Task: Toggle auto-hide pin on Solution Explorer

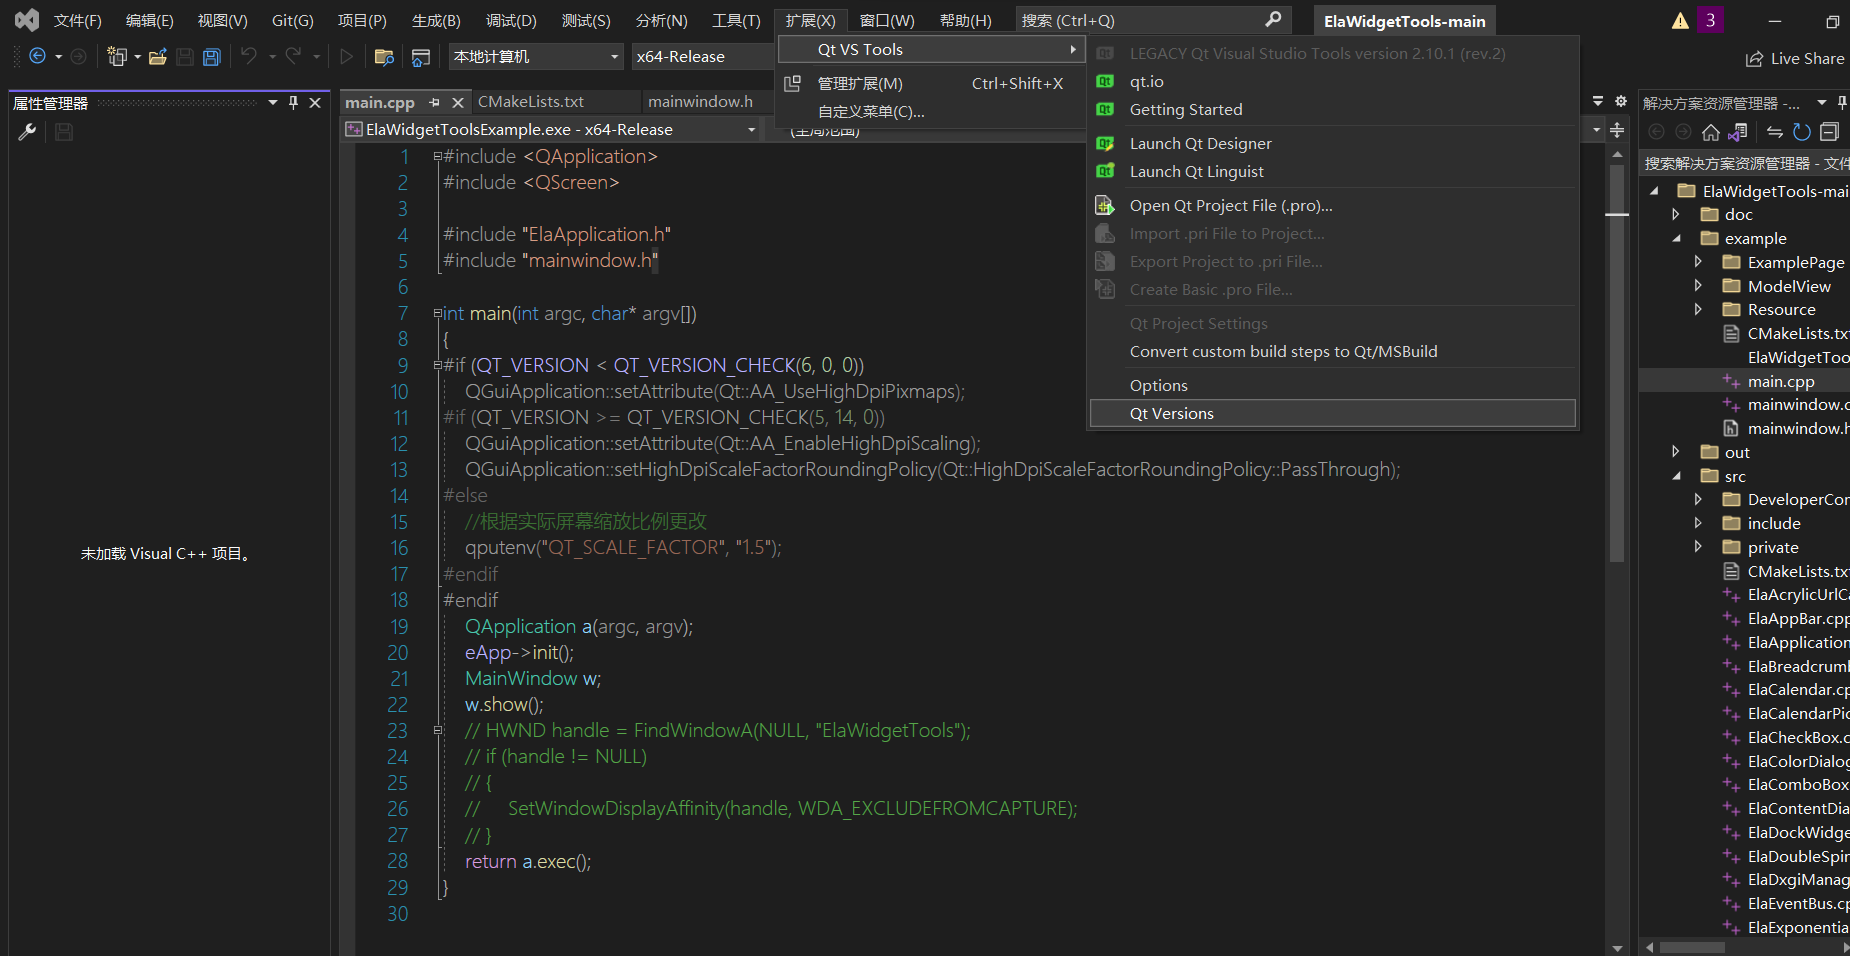Action: 1842,103
